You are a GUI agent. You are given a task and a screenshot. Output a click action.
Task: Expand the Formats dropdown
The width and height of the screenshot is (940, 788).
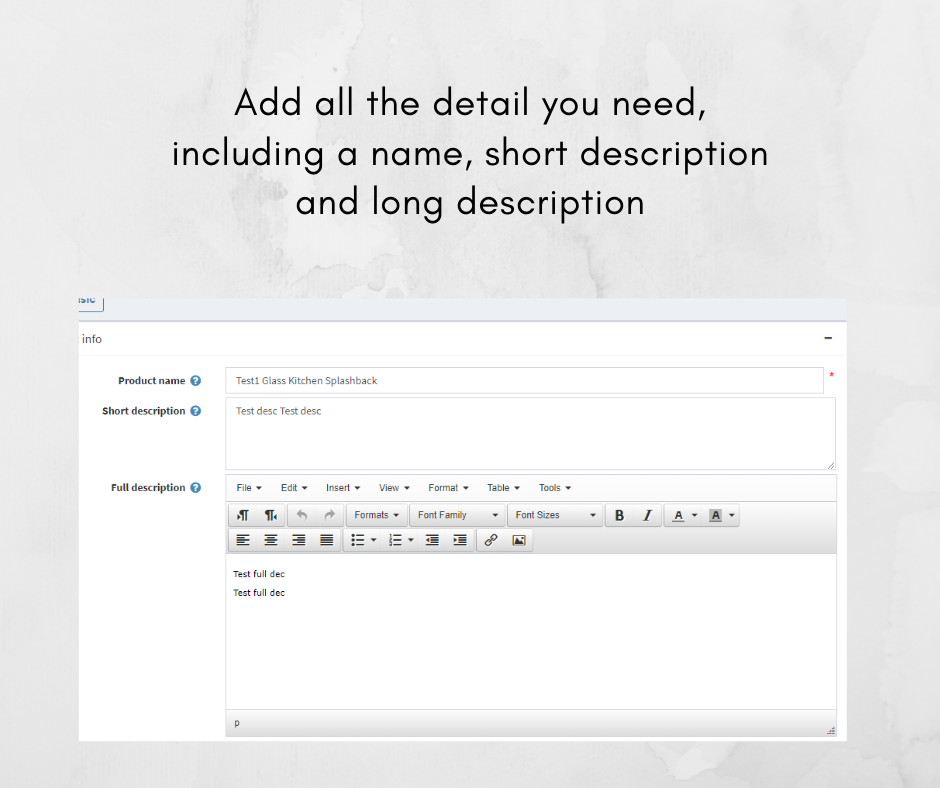(376, 515)
